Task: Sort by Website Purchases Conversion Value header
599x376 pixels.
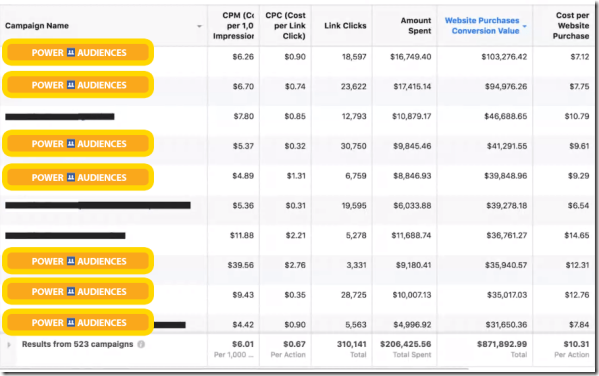Action: tap(482, 26)
